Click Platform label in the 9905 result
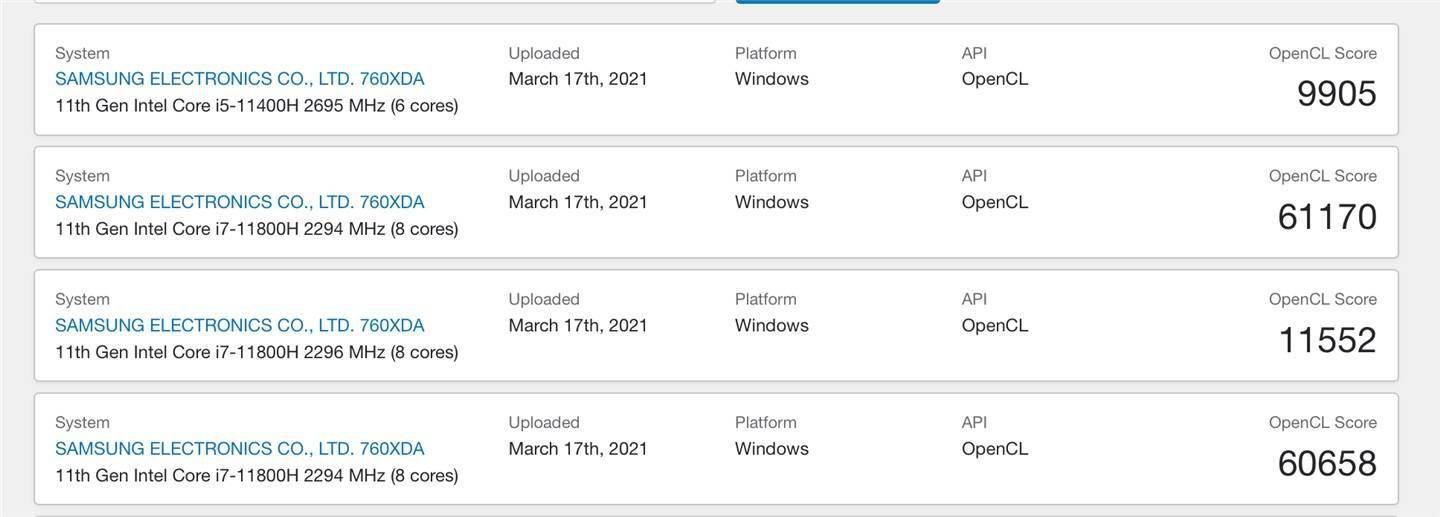The height and width of the screenshot is (517, 1440). pyautogui.click(x=765, y=53)
